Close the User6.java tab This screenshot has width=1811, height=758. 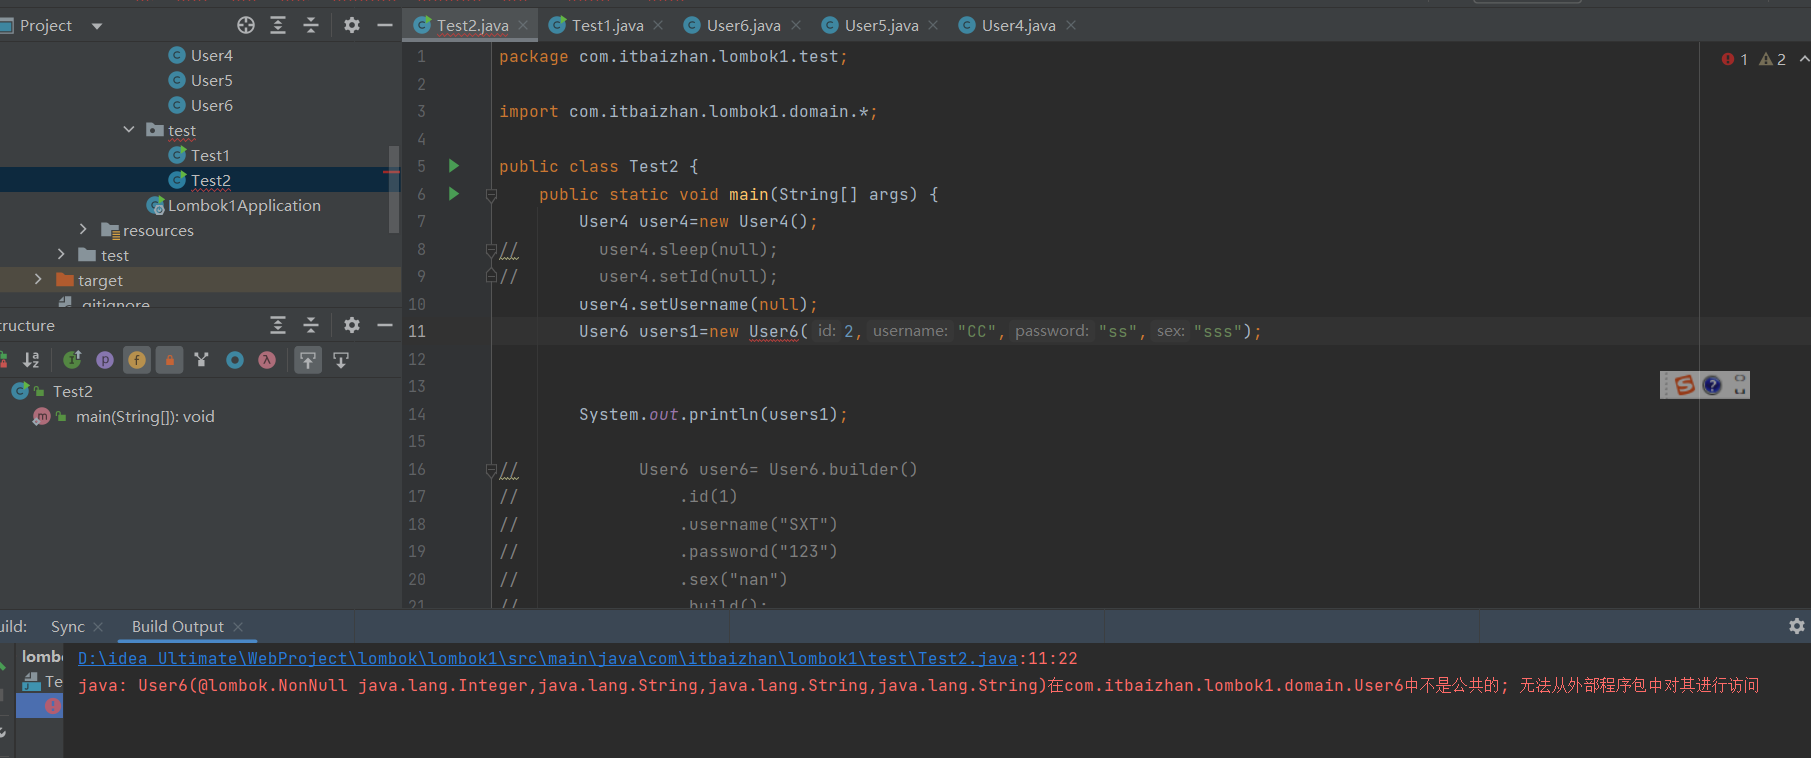[x=796, y=25]
